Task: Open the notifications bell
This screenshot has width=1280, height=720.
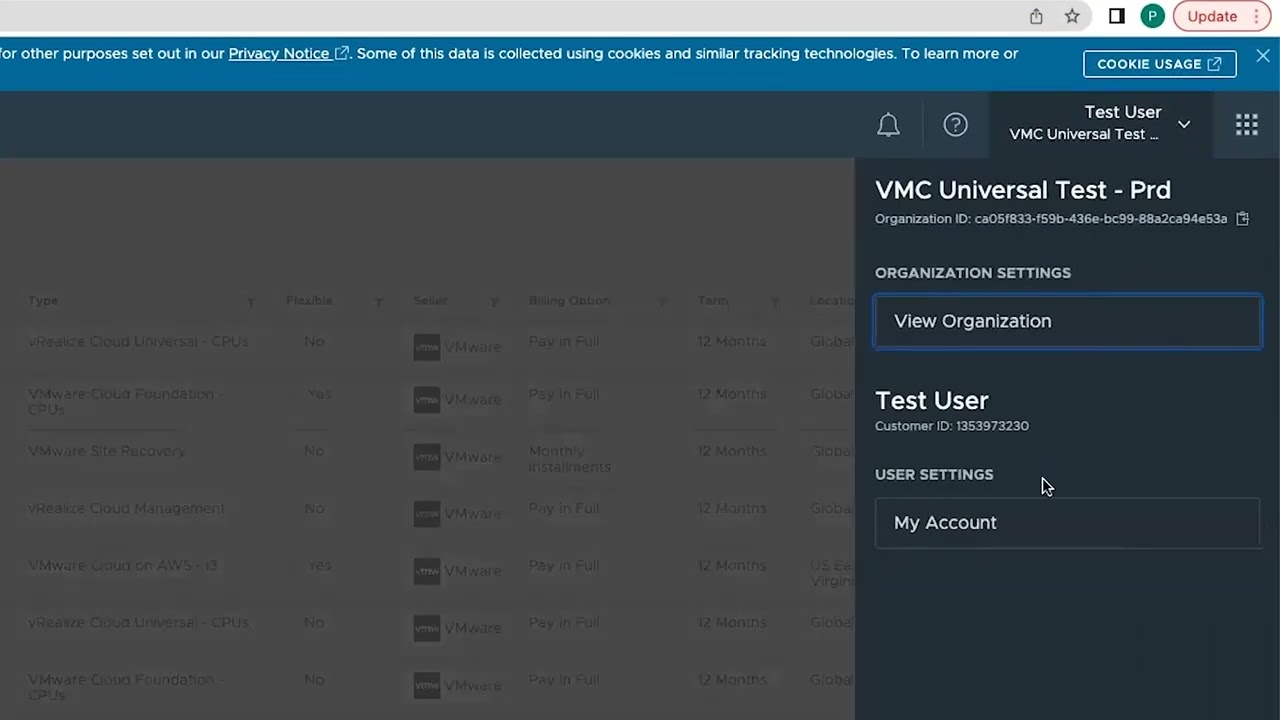Action: coord(888,125)
